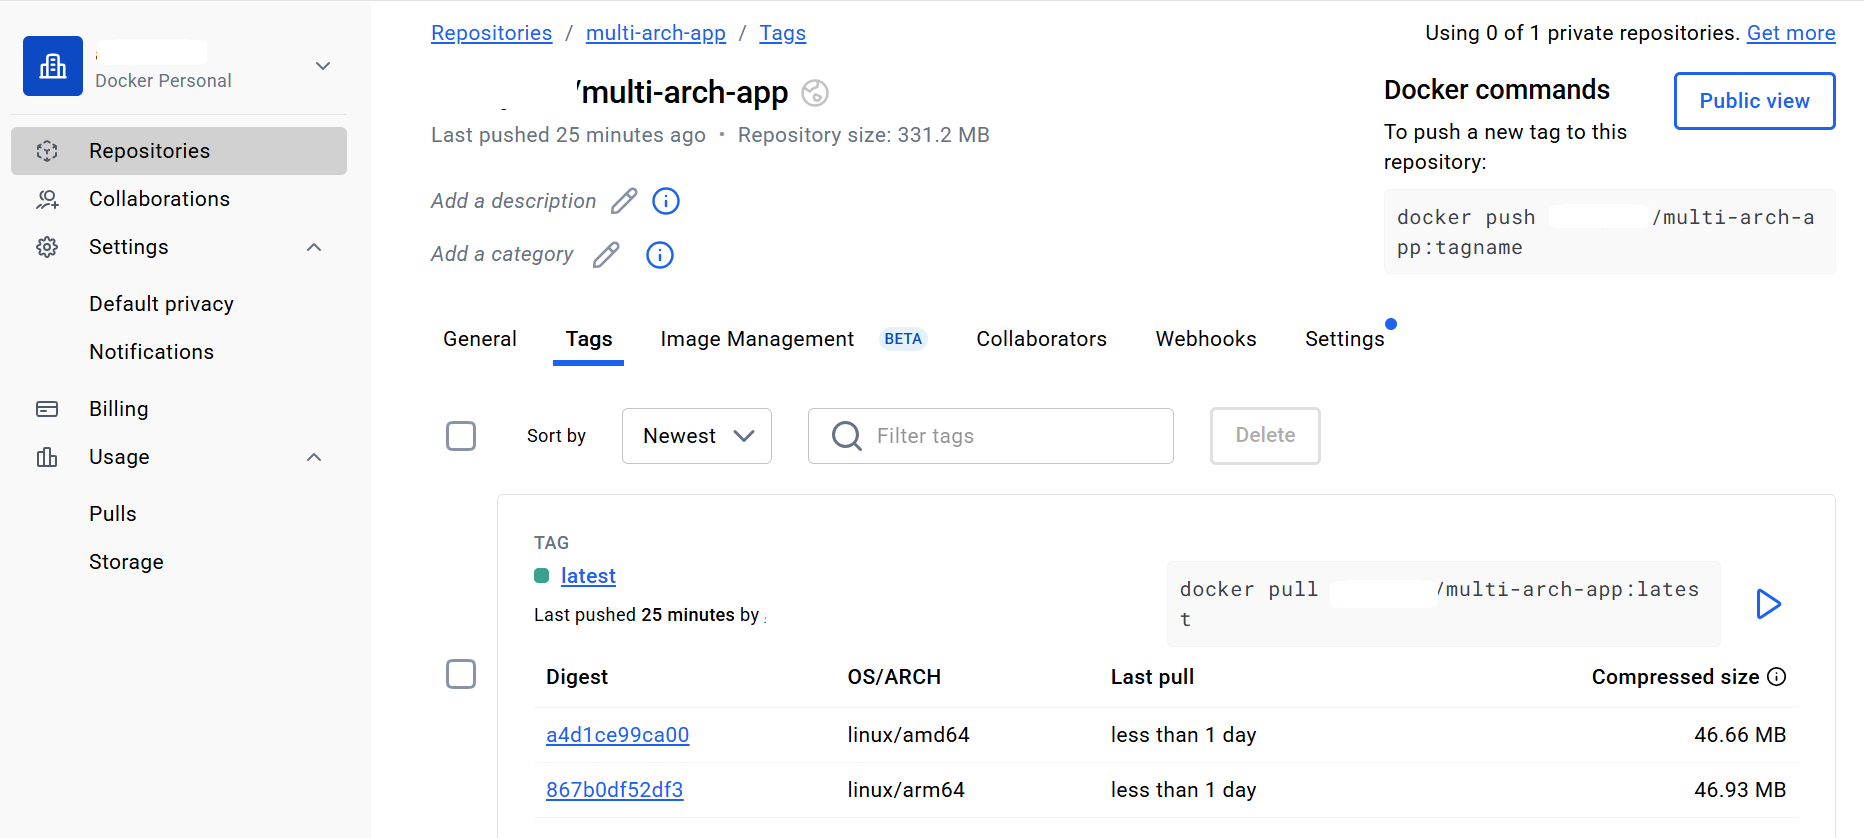Click the Public view button
1864x838 pixels.
pyautogui.click(x=1755, y=101)
